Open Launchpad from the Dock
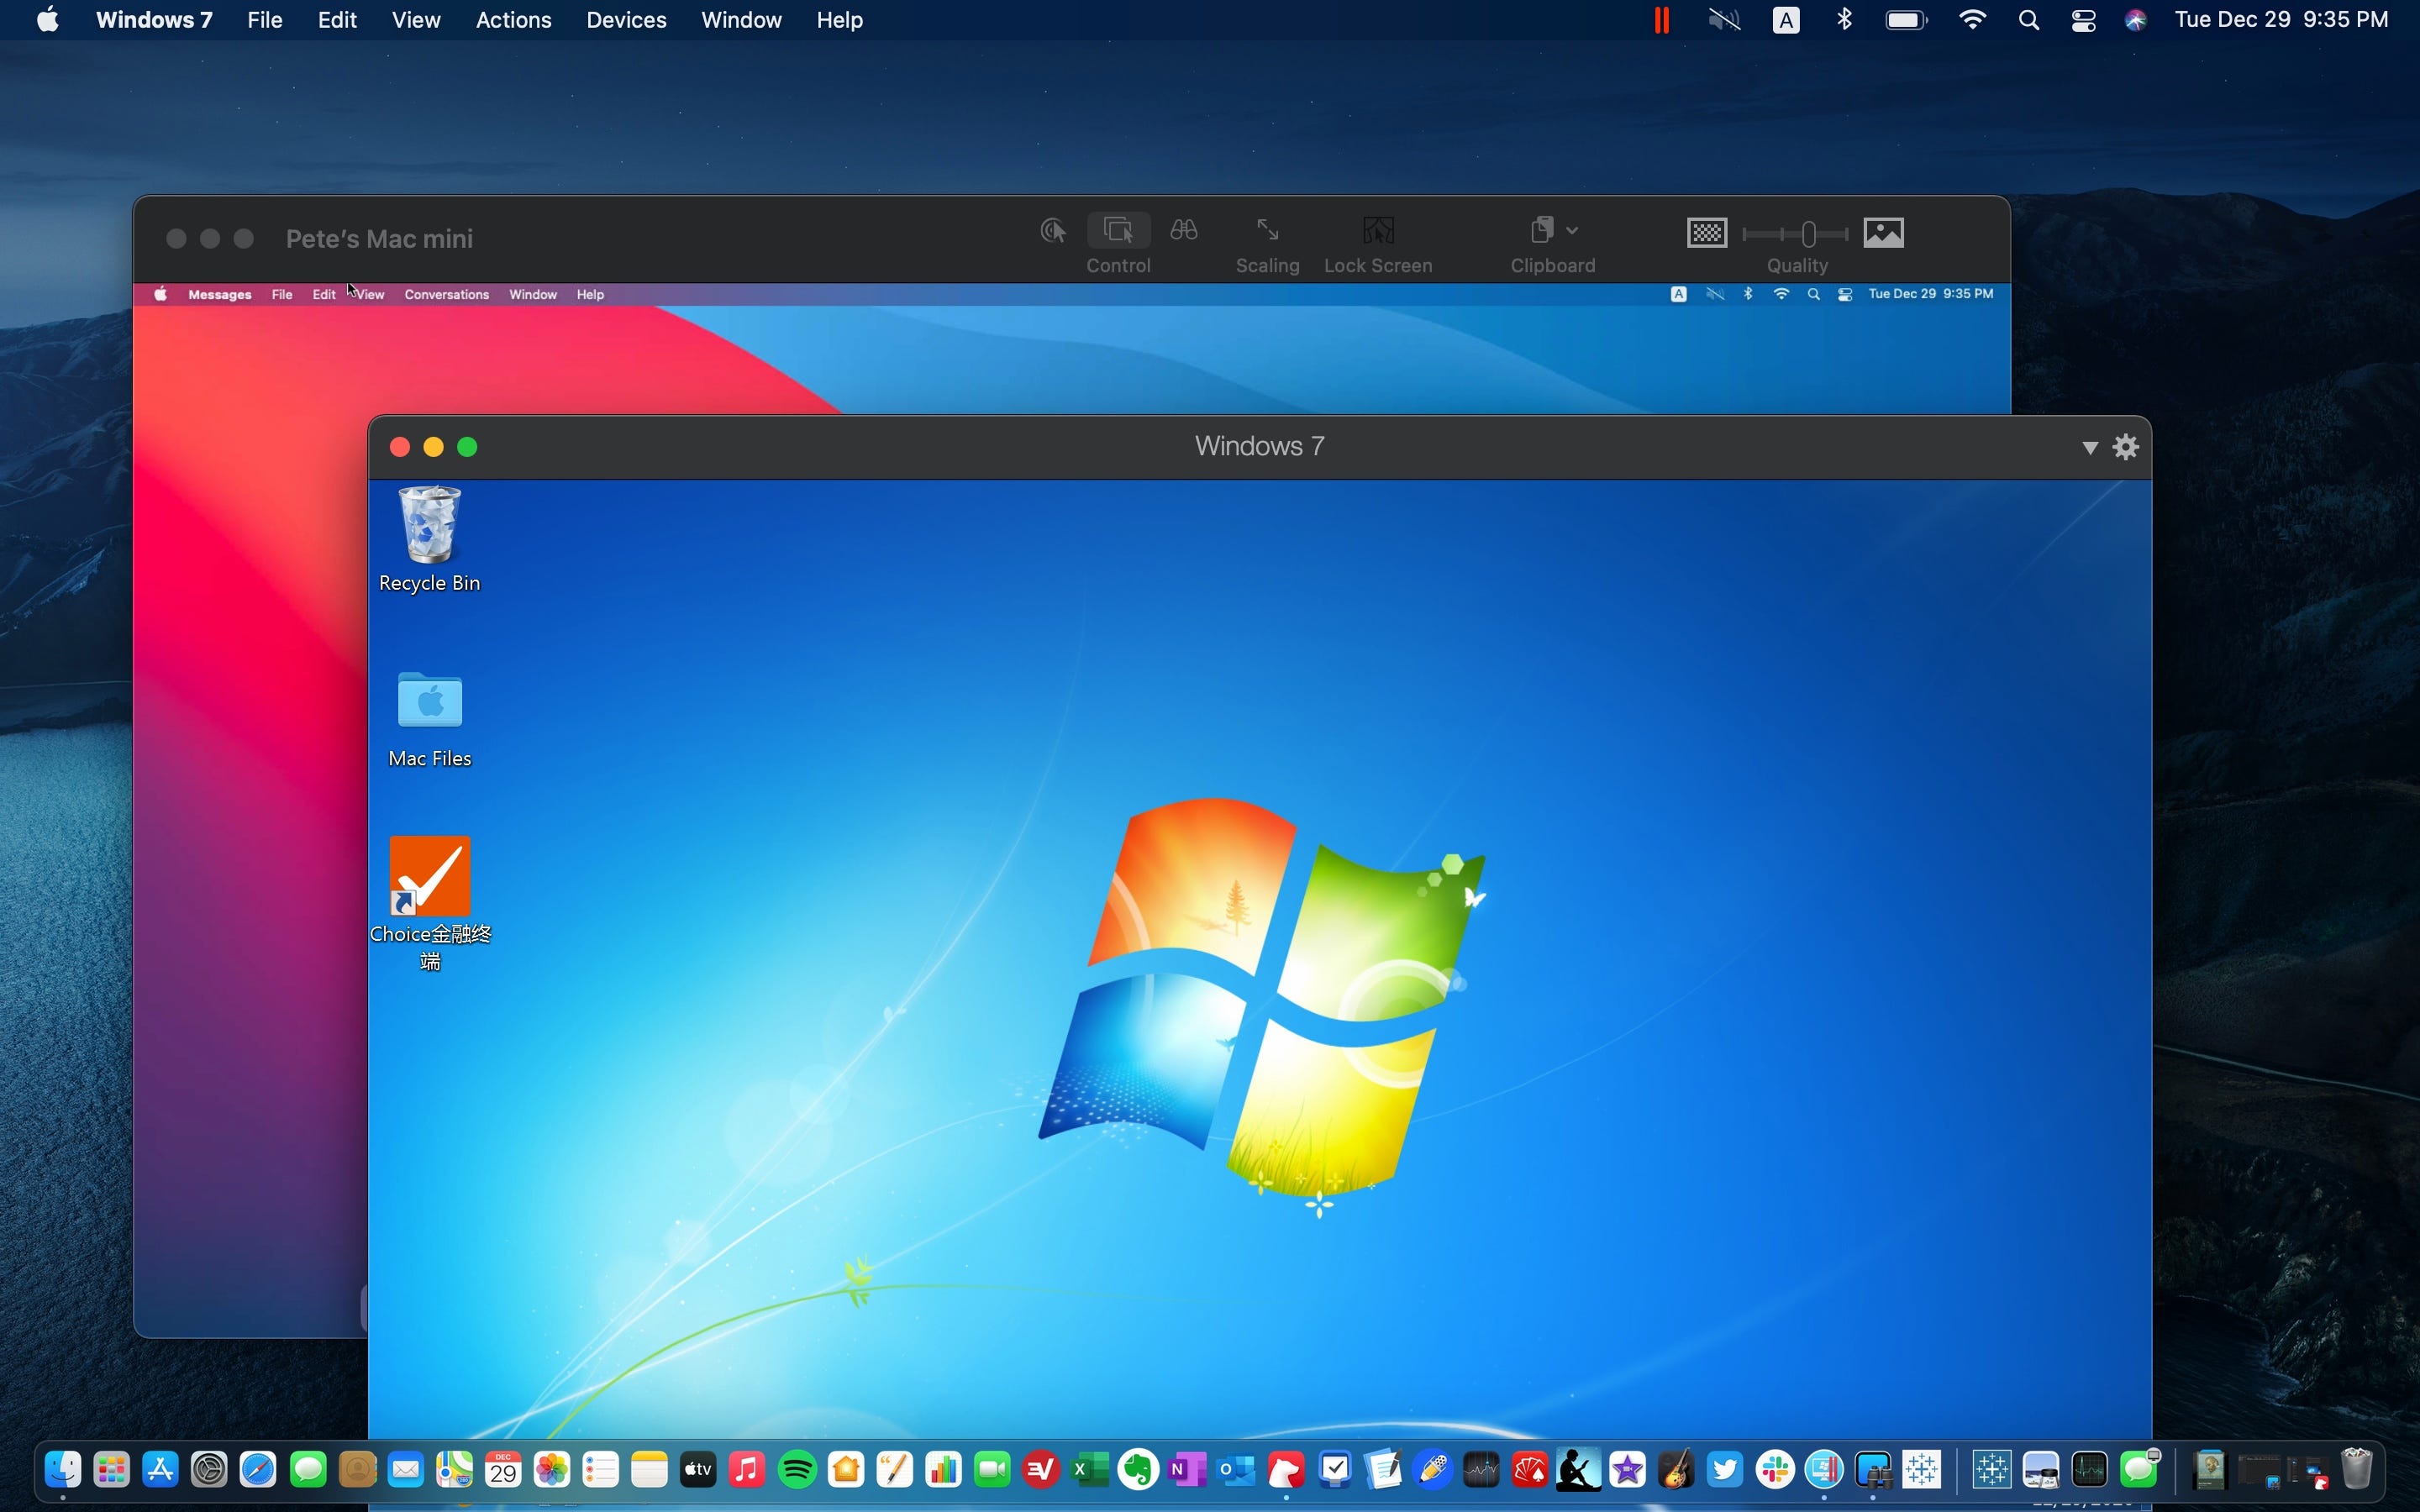The image size is (2420, 1512). click(112, 1470)
